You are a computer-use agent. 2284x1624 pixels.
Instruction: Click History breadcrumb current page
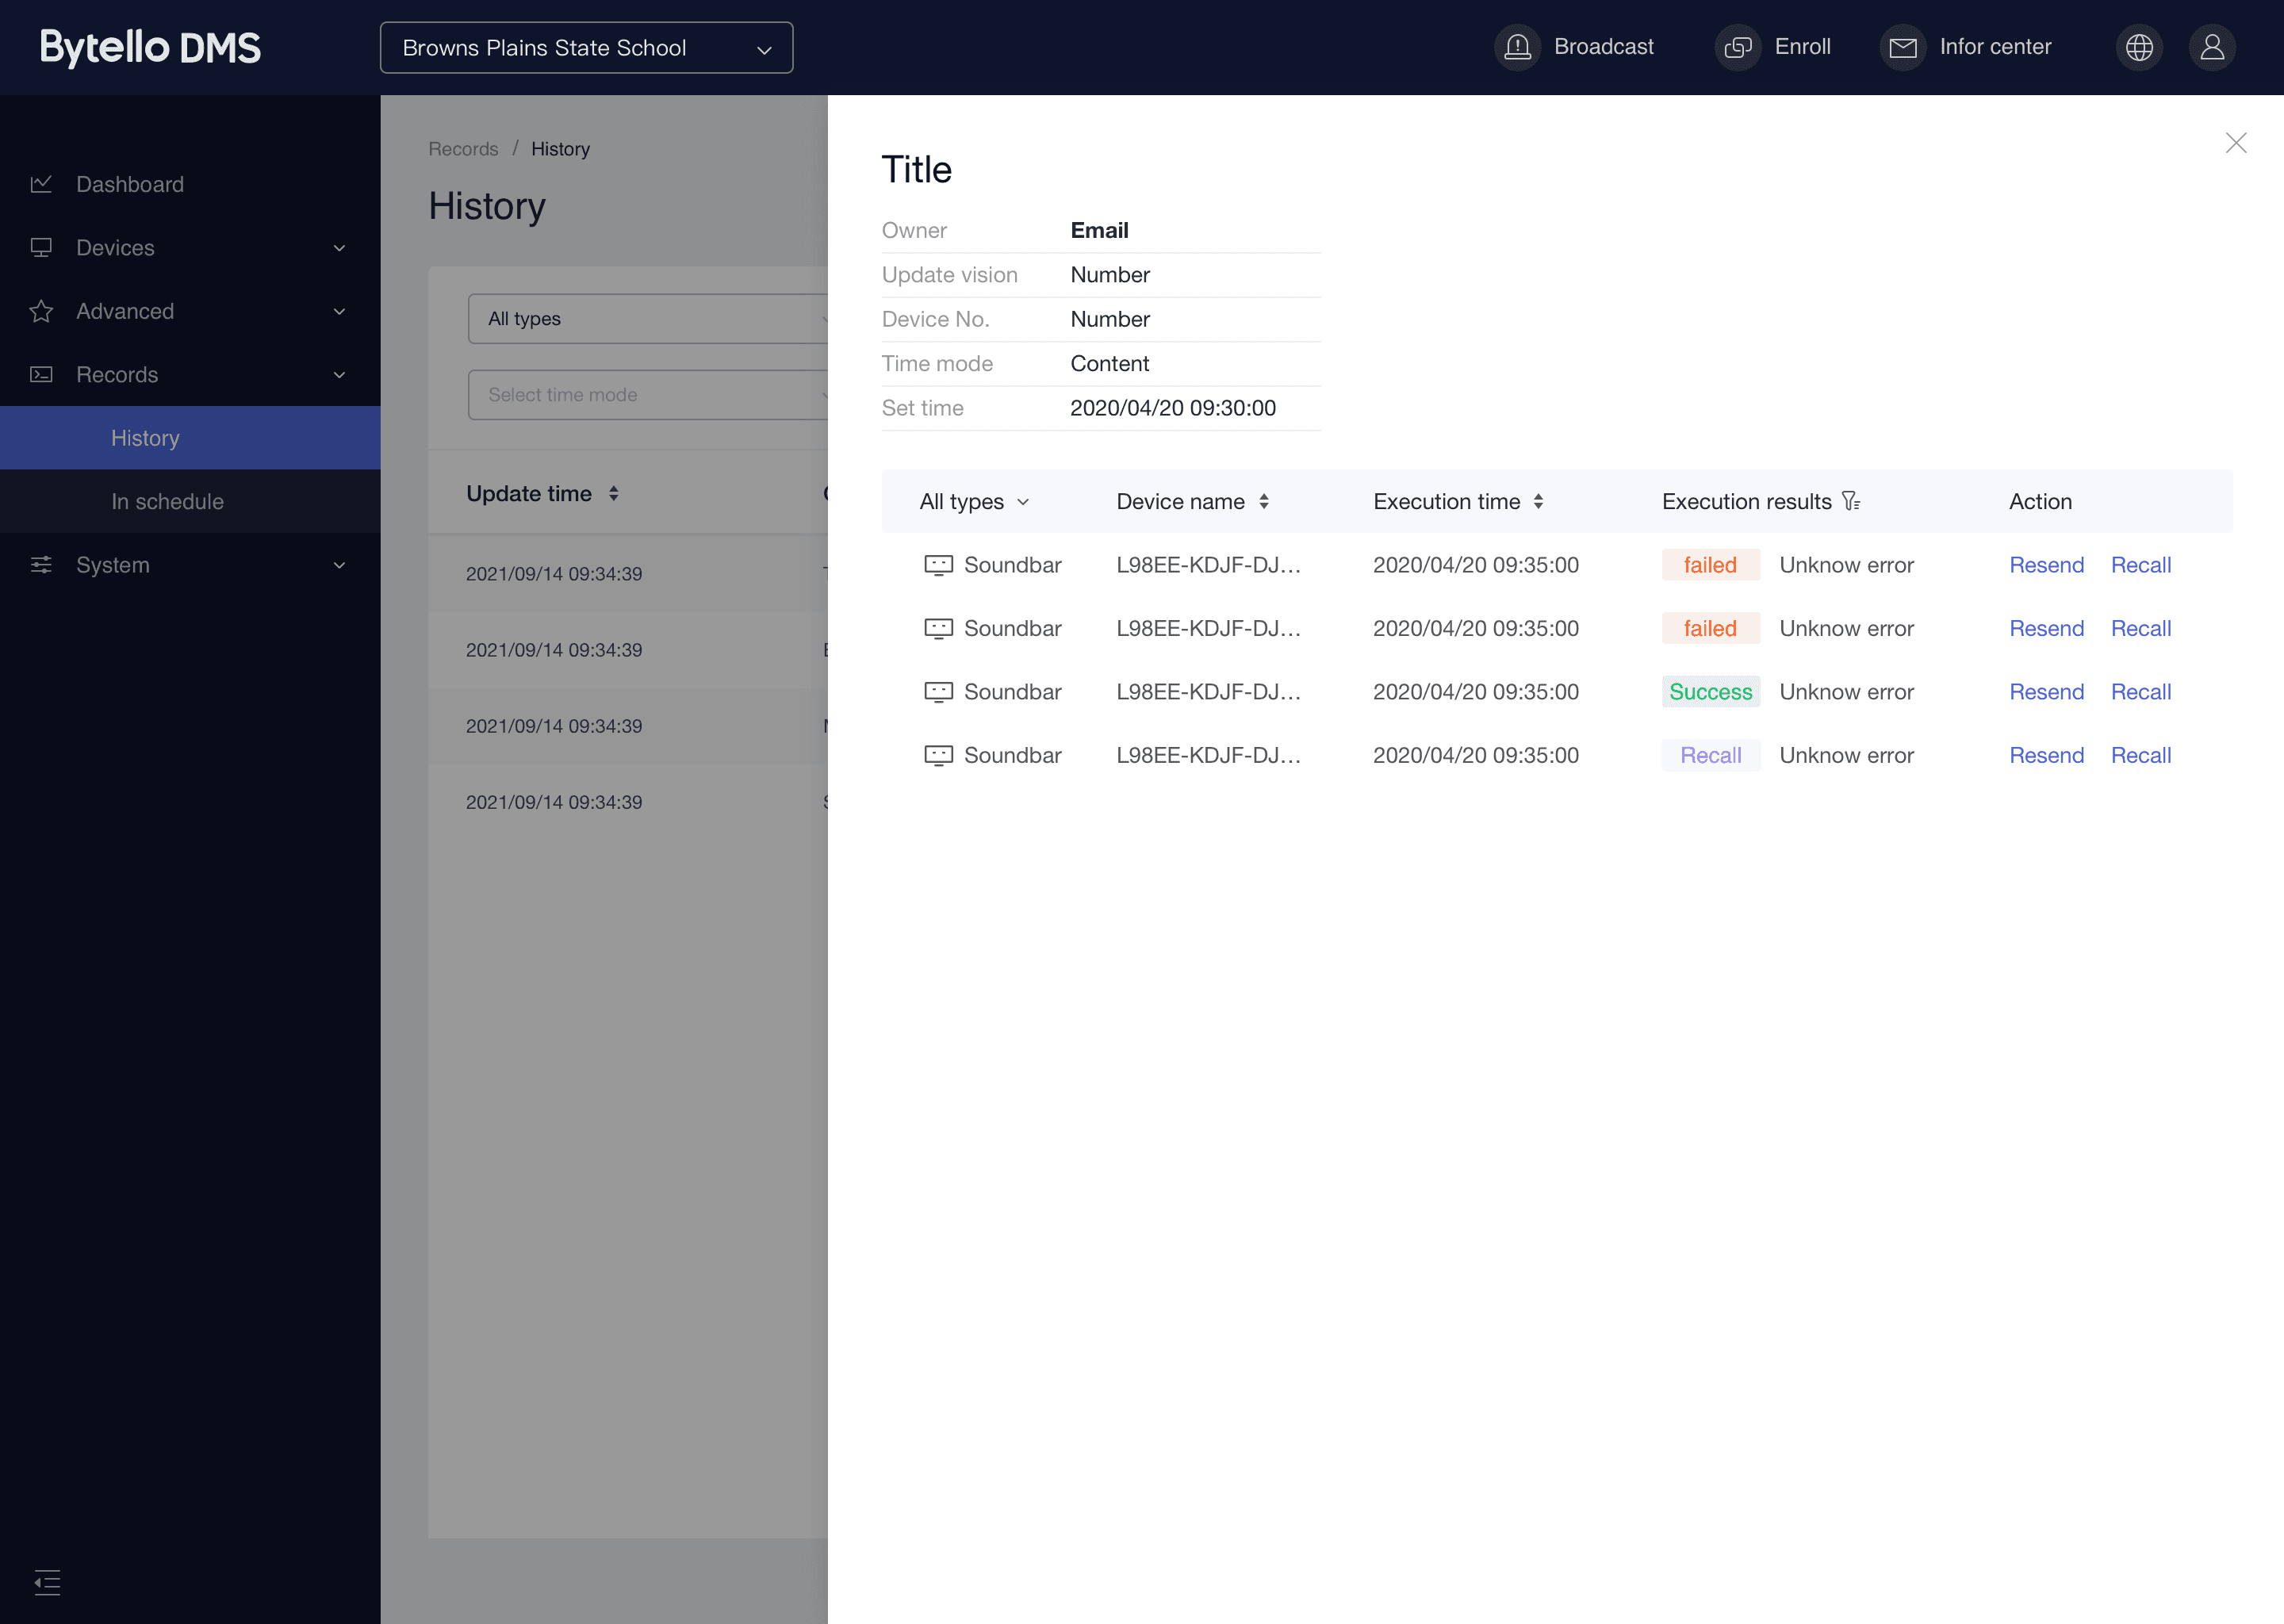tap(560, 148)
